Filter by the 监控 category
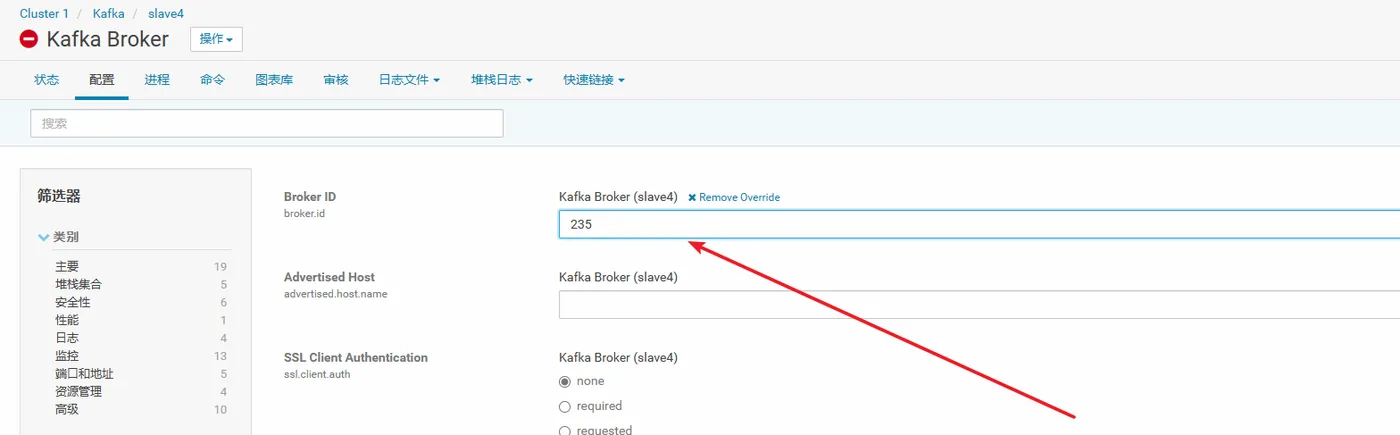Image resolution: width=1400 pixels, height=435 pixels. pyautogui.click(x=67, y=356)
